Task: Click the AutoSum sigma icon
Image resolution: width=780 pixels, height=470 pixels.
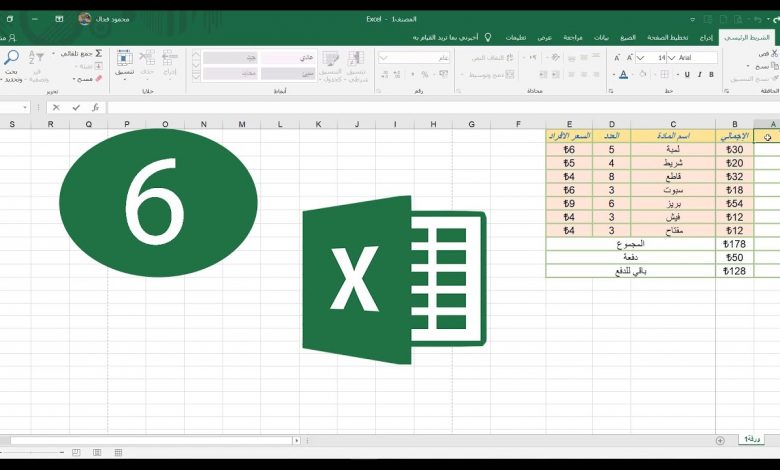Action: point(98,53)
